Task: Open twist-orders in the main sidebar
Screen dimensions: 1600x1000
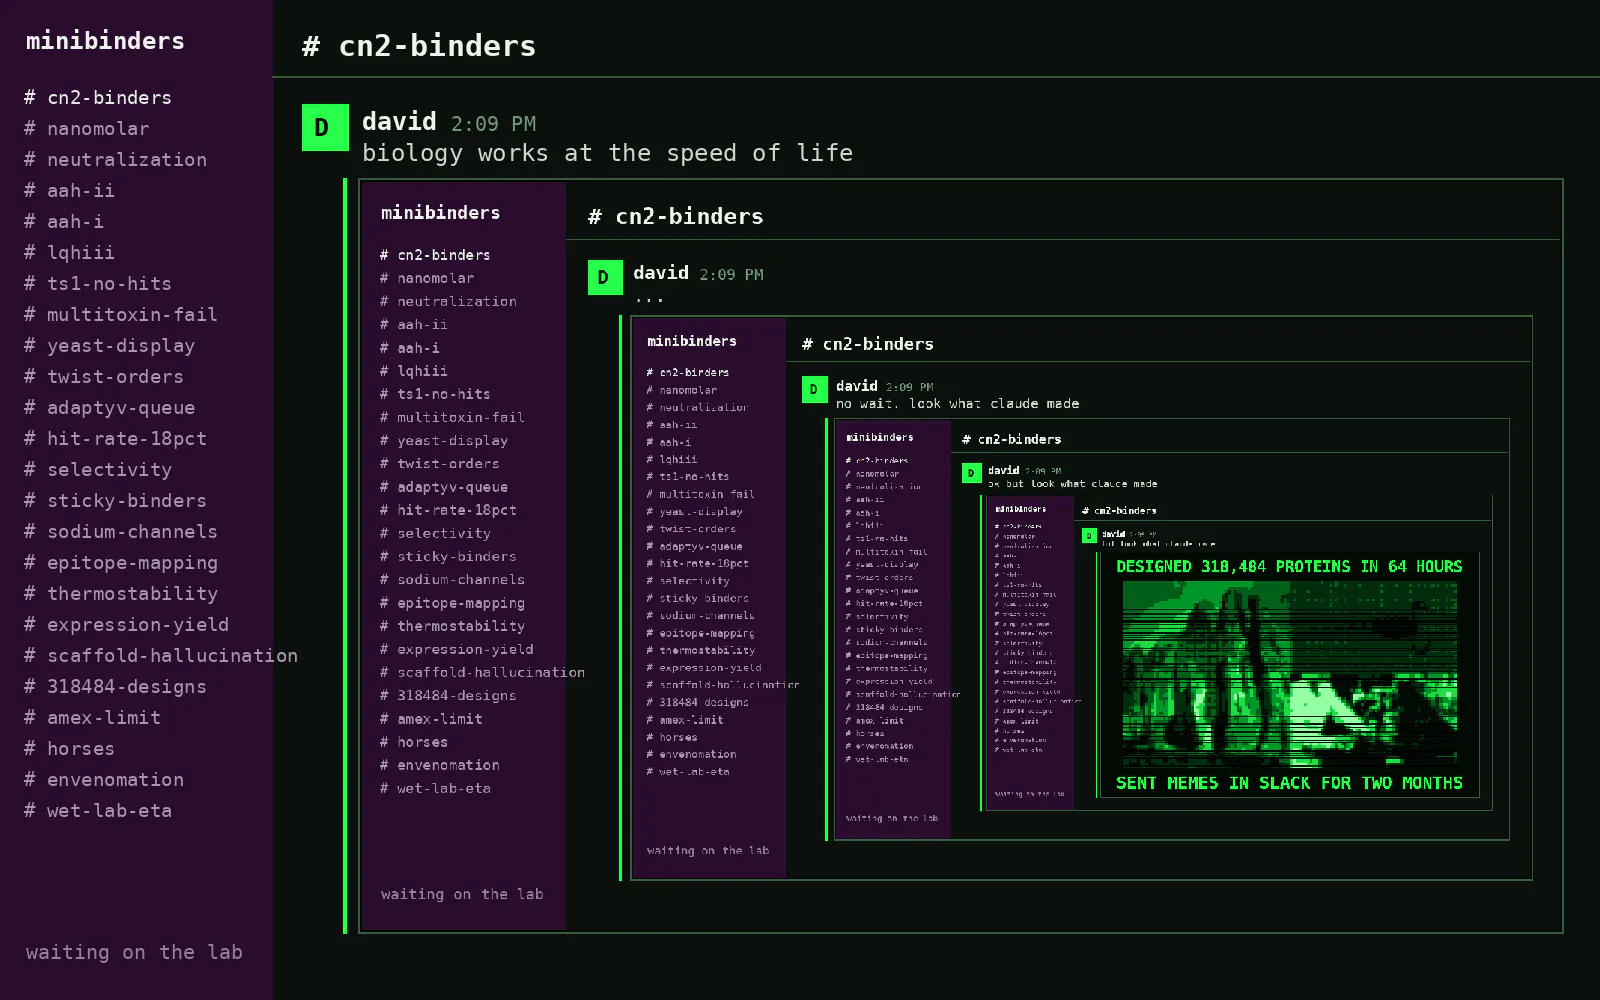Action: 104,376
